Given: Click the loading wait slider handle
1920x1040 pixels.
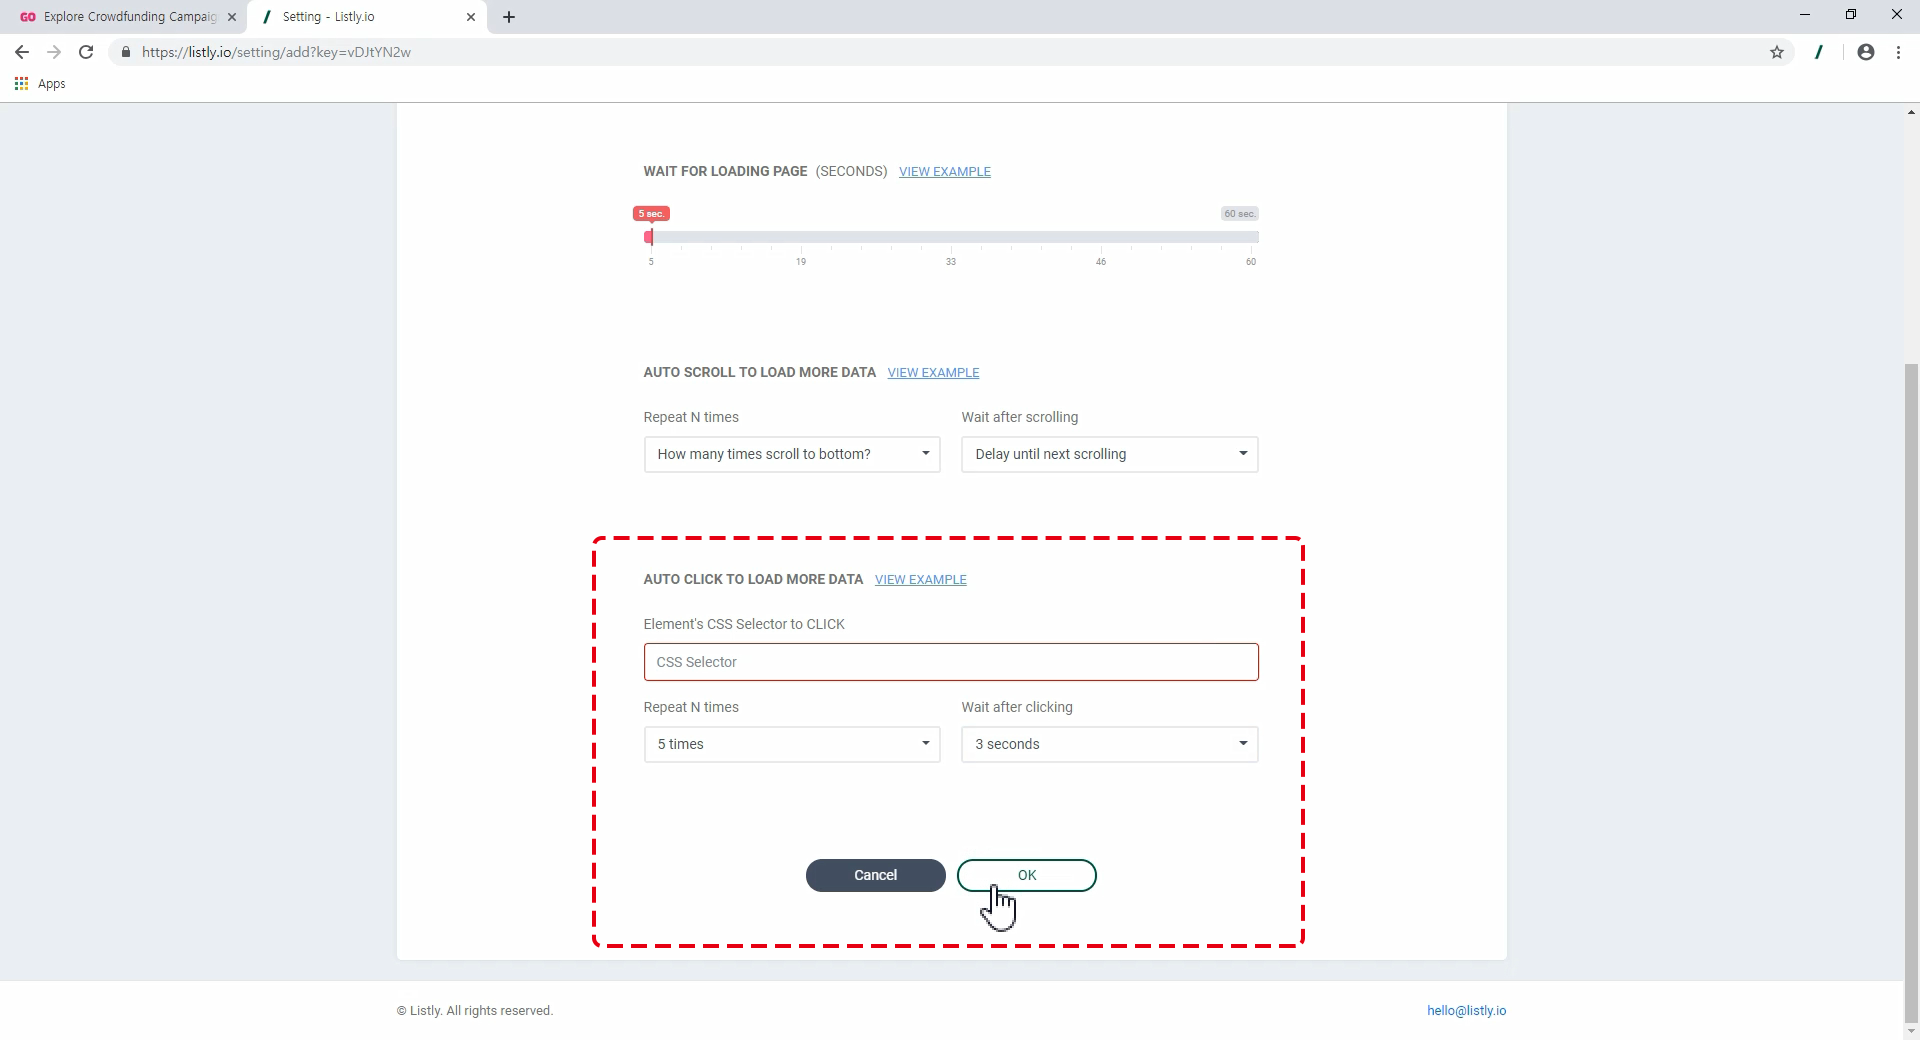Looking at the screenshot, I should coord(649,237).
